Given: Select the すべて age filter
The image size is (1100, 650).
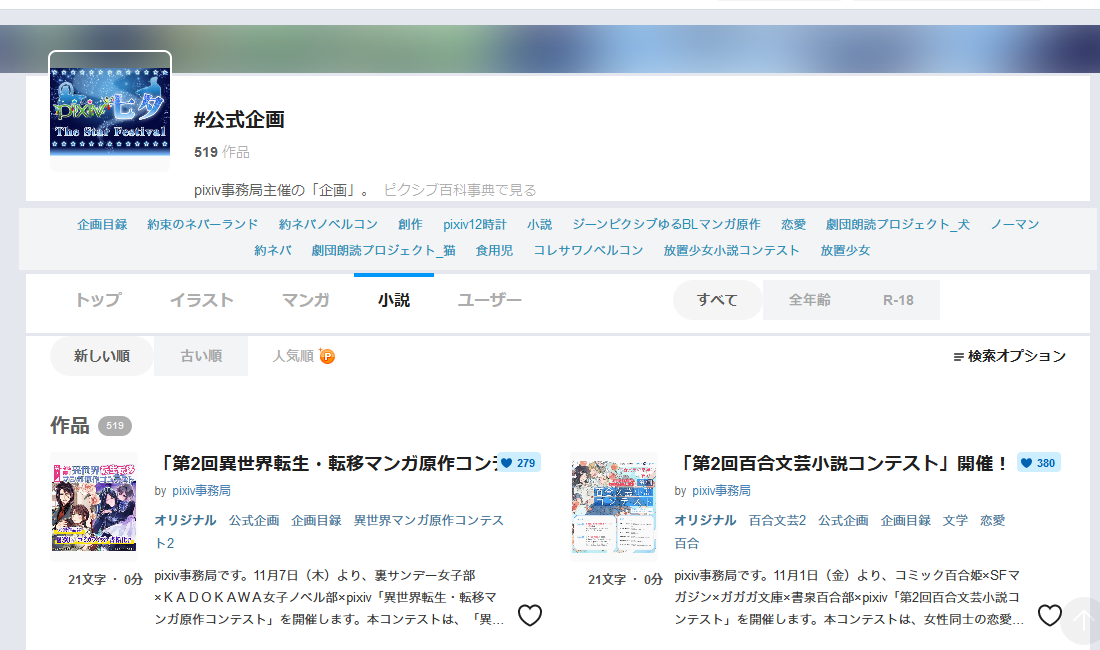Looking at the screenshot, I should coord(718,300).
